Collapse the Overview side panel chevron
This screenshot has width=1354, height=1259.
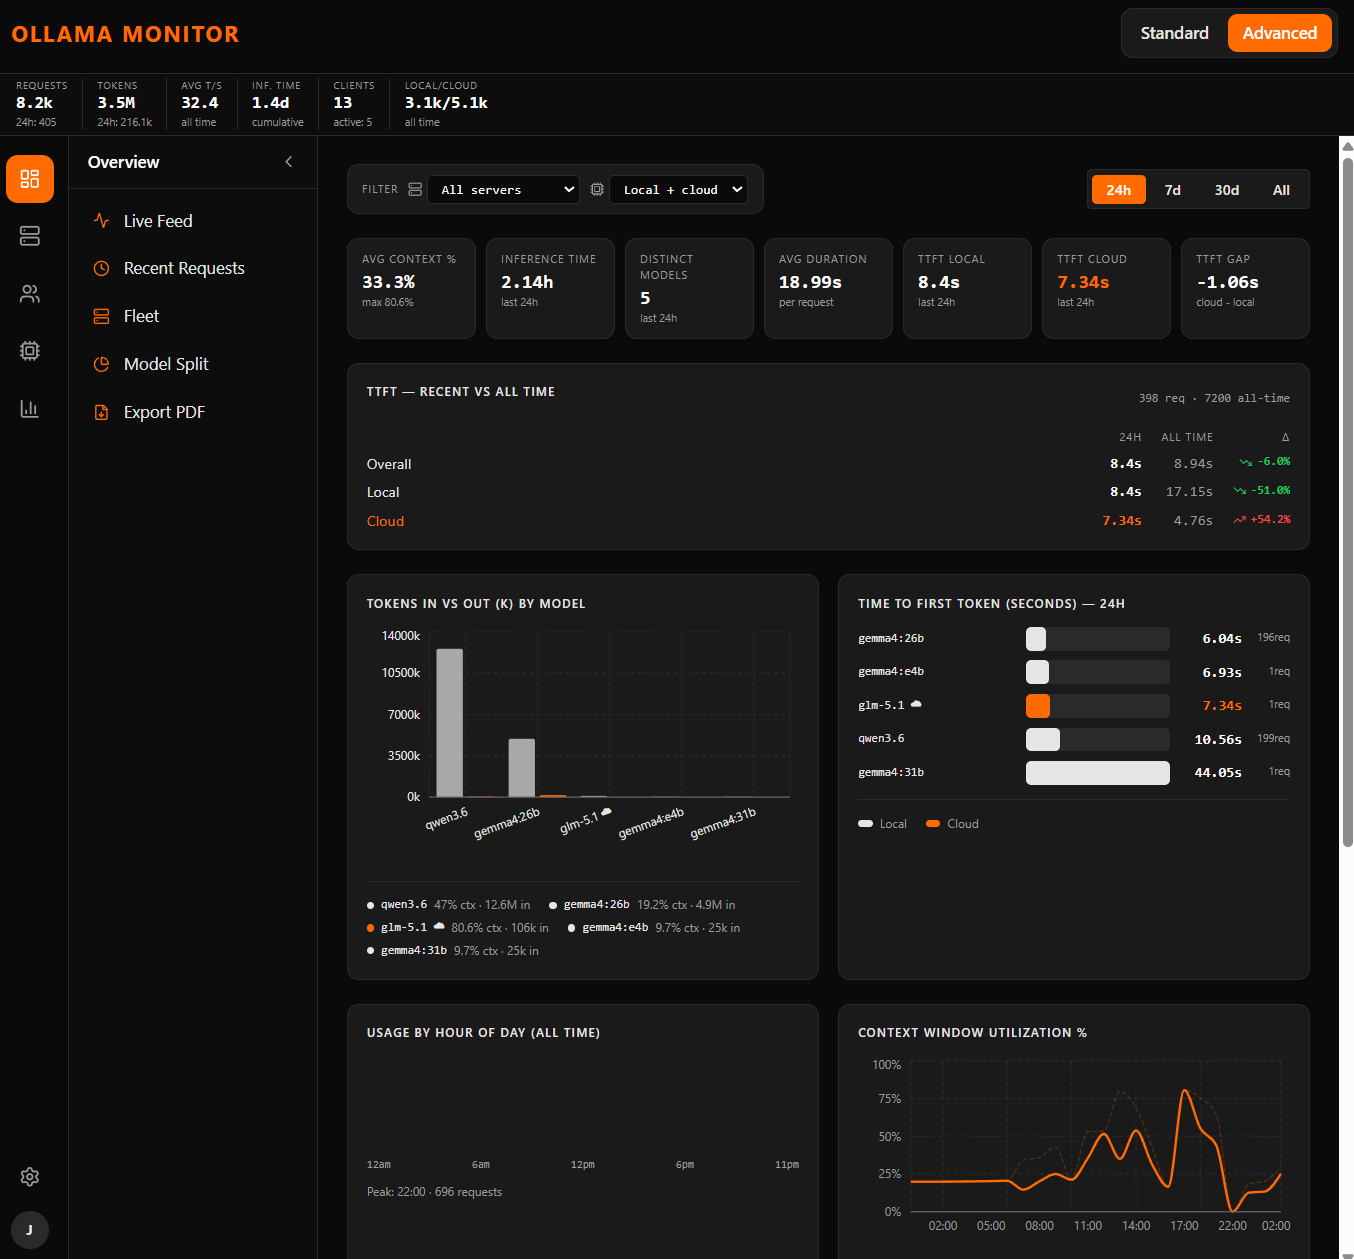coord(289,162)
